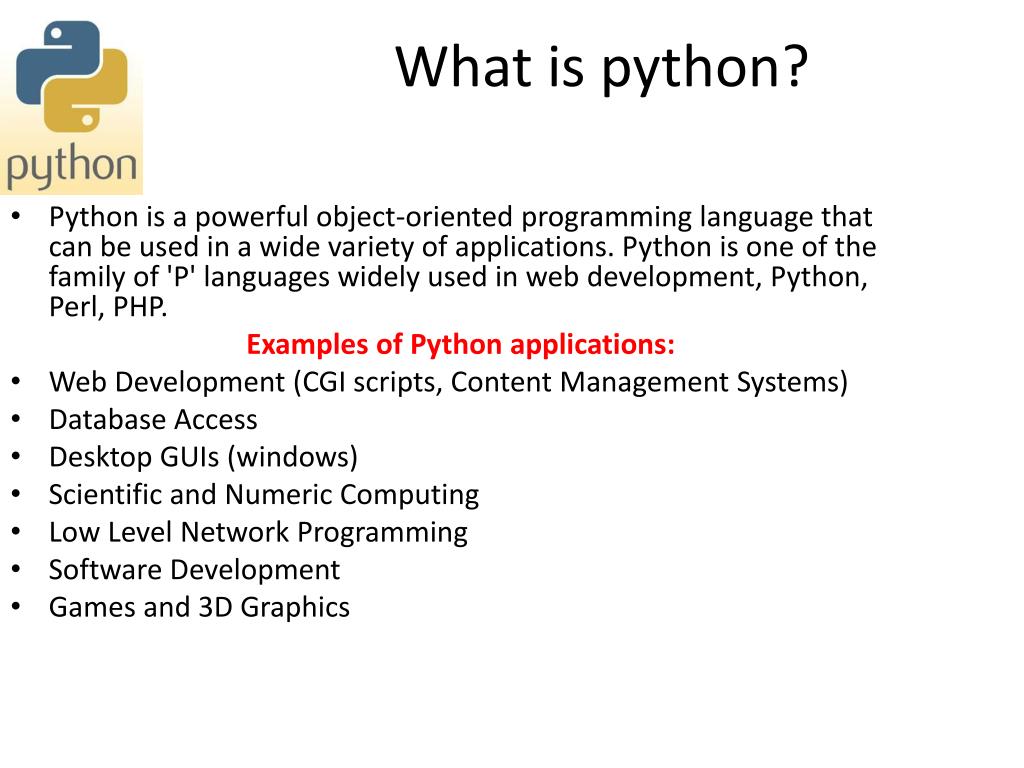Image resolution: width=1024 pixels, height=768 pixels.
Task: Click the line beginning 'can be used in a wide'
Action: point(462,247)
